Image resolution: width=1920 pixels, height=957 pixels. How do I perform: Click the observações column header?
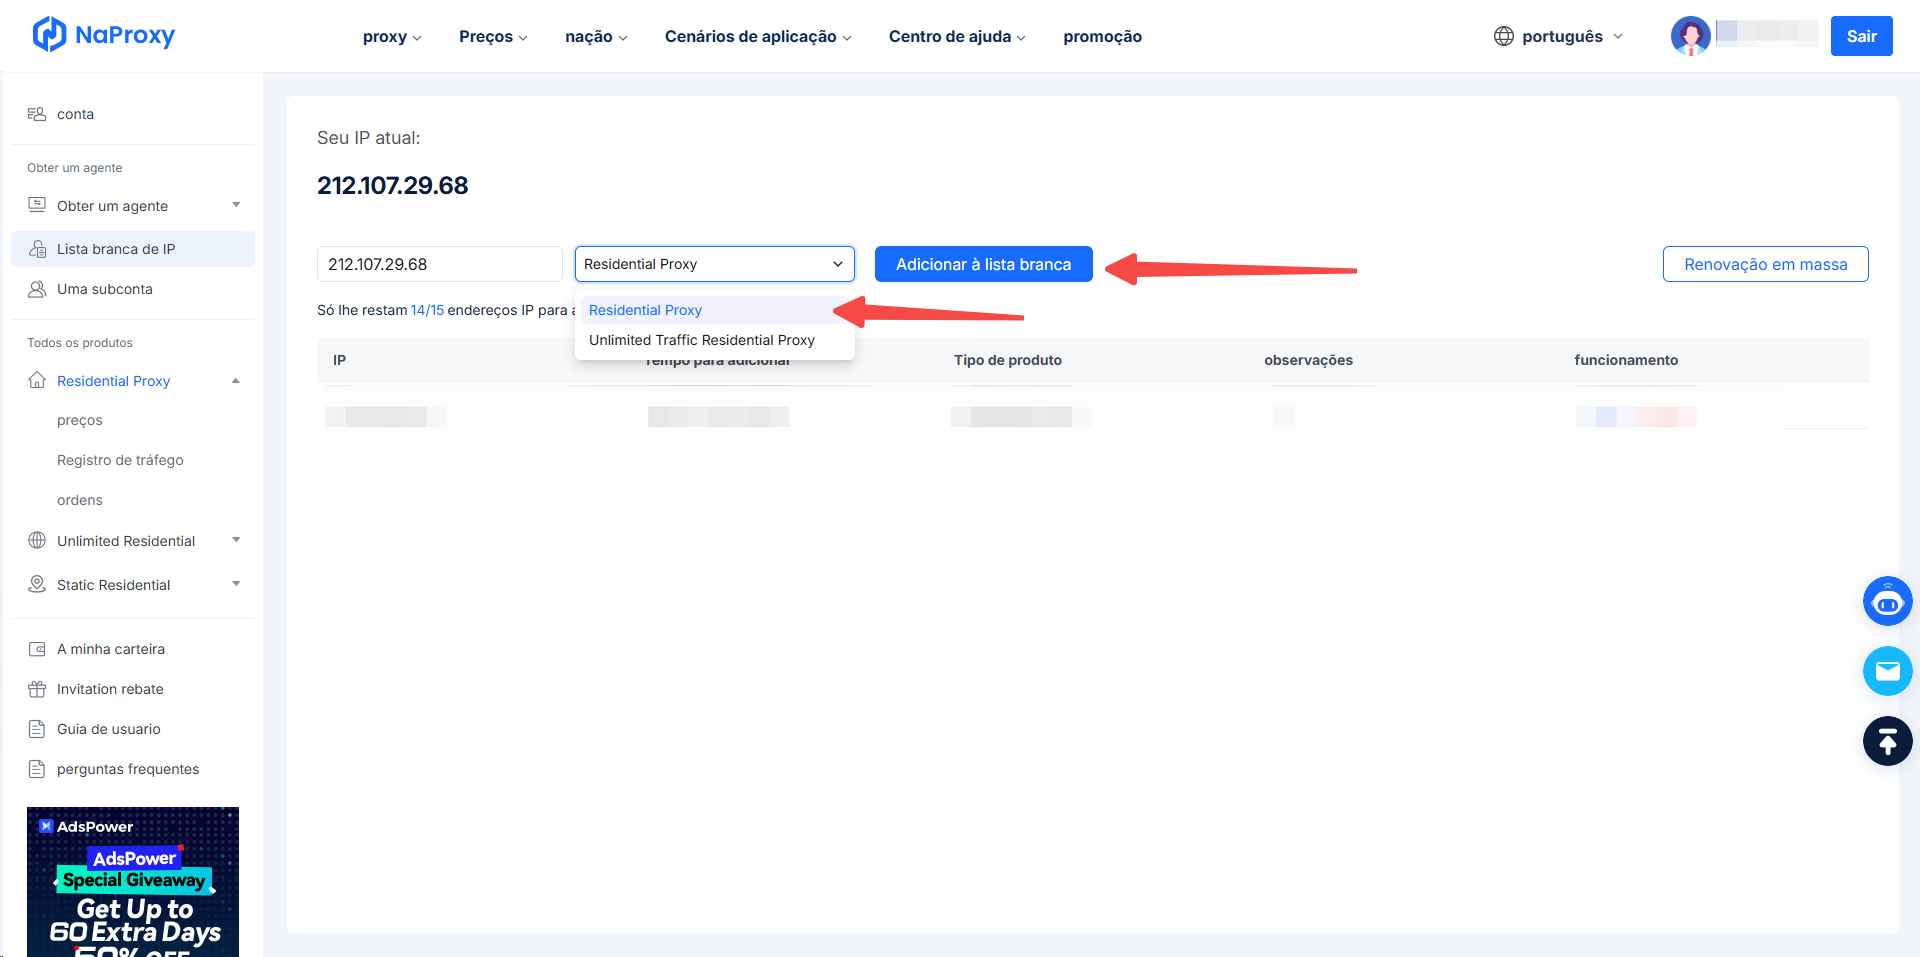[x=1308, y=360]
